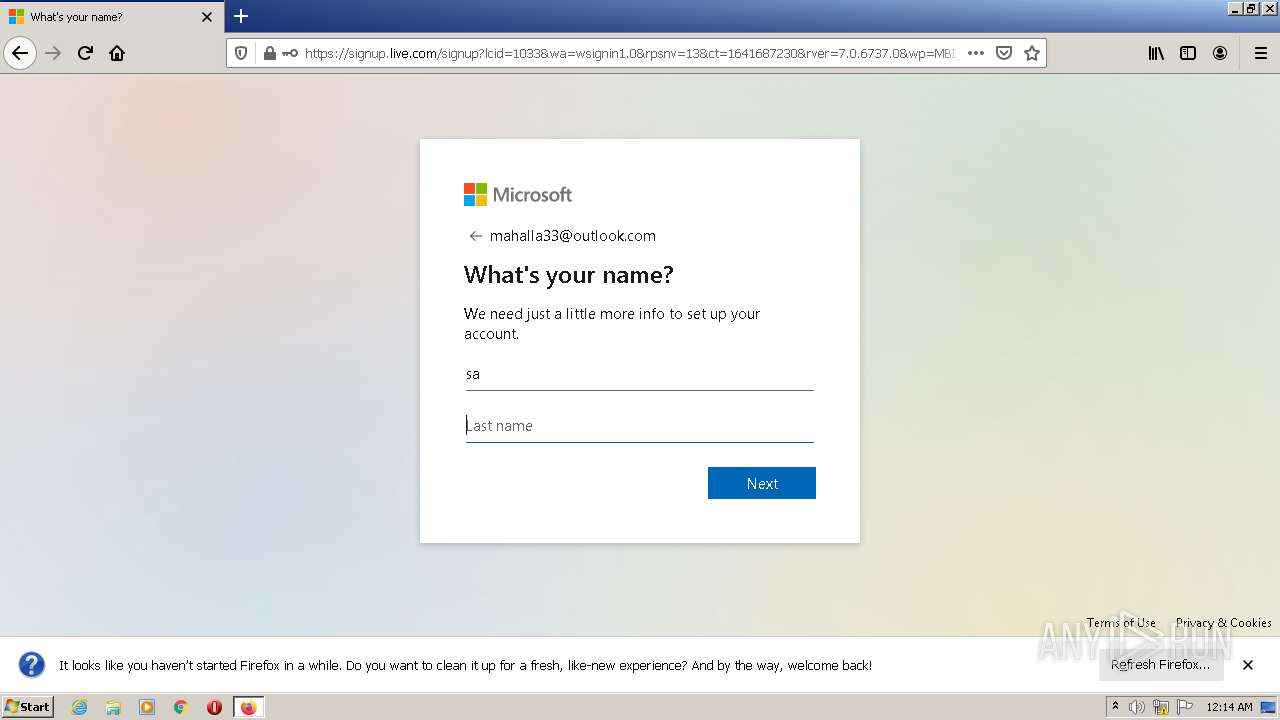This screenshot has height=720, width=1280.
Task: Close the "What's your name?" tab
Action: click(x=207, y=17)
